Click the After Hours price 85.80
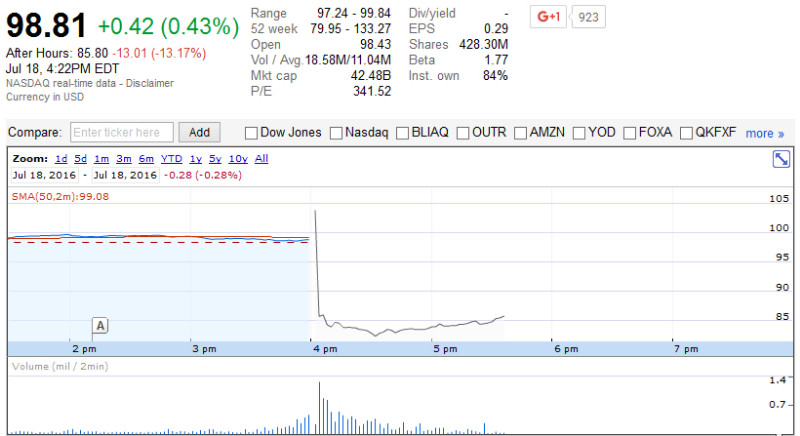 (92, 53)
